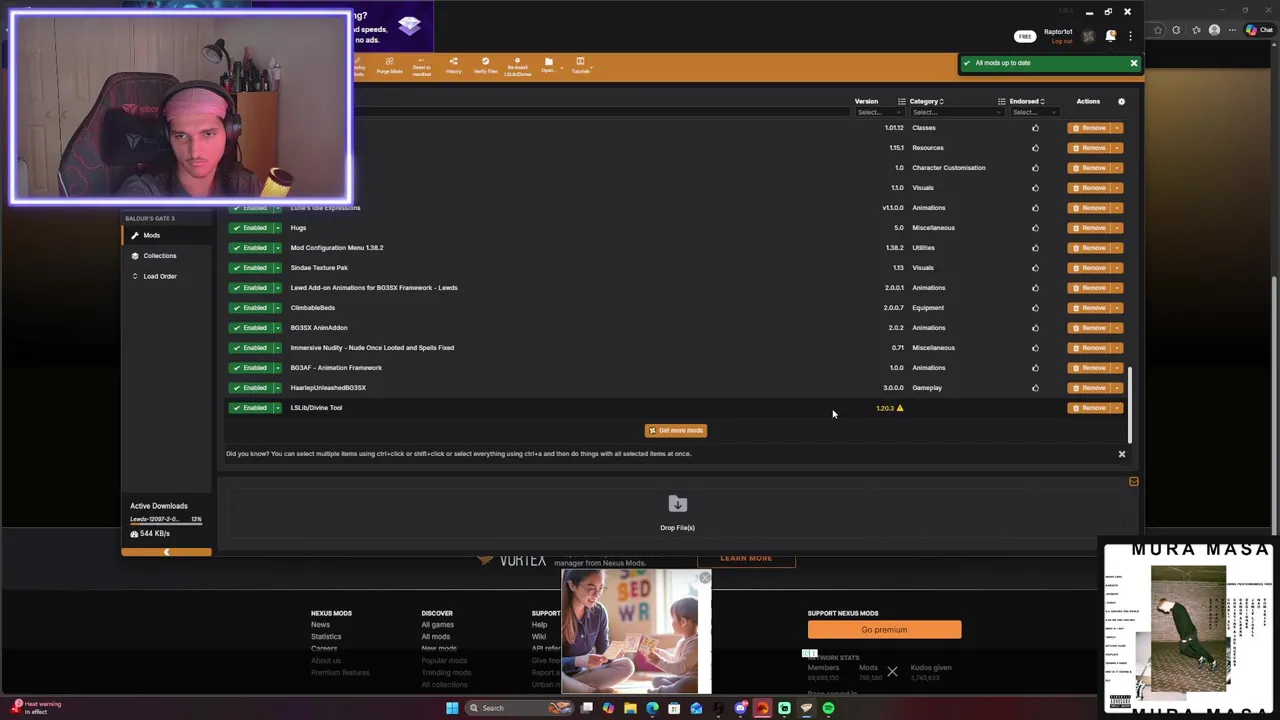Remove the BG3AF - Animation Framework mod
This screenshot has width=1280, height=720.
(x=1089, y=368)
